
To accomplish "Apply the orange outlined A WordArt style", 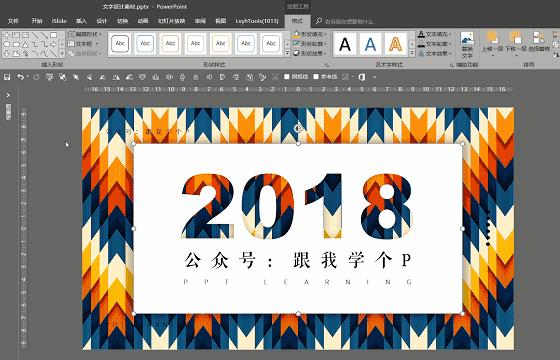I will pos(395,44).
